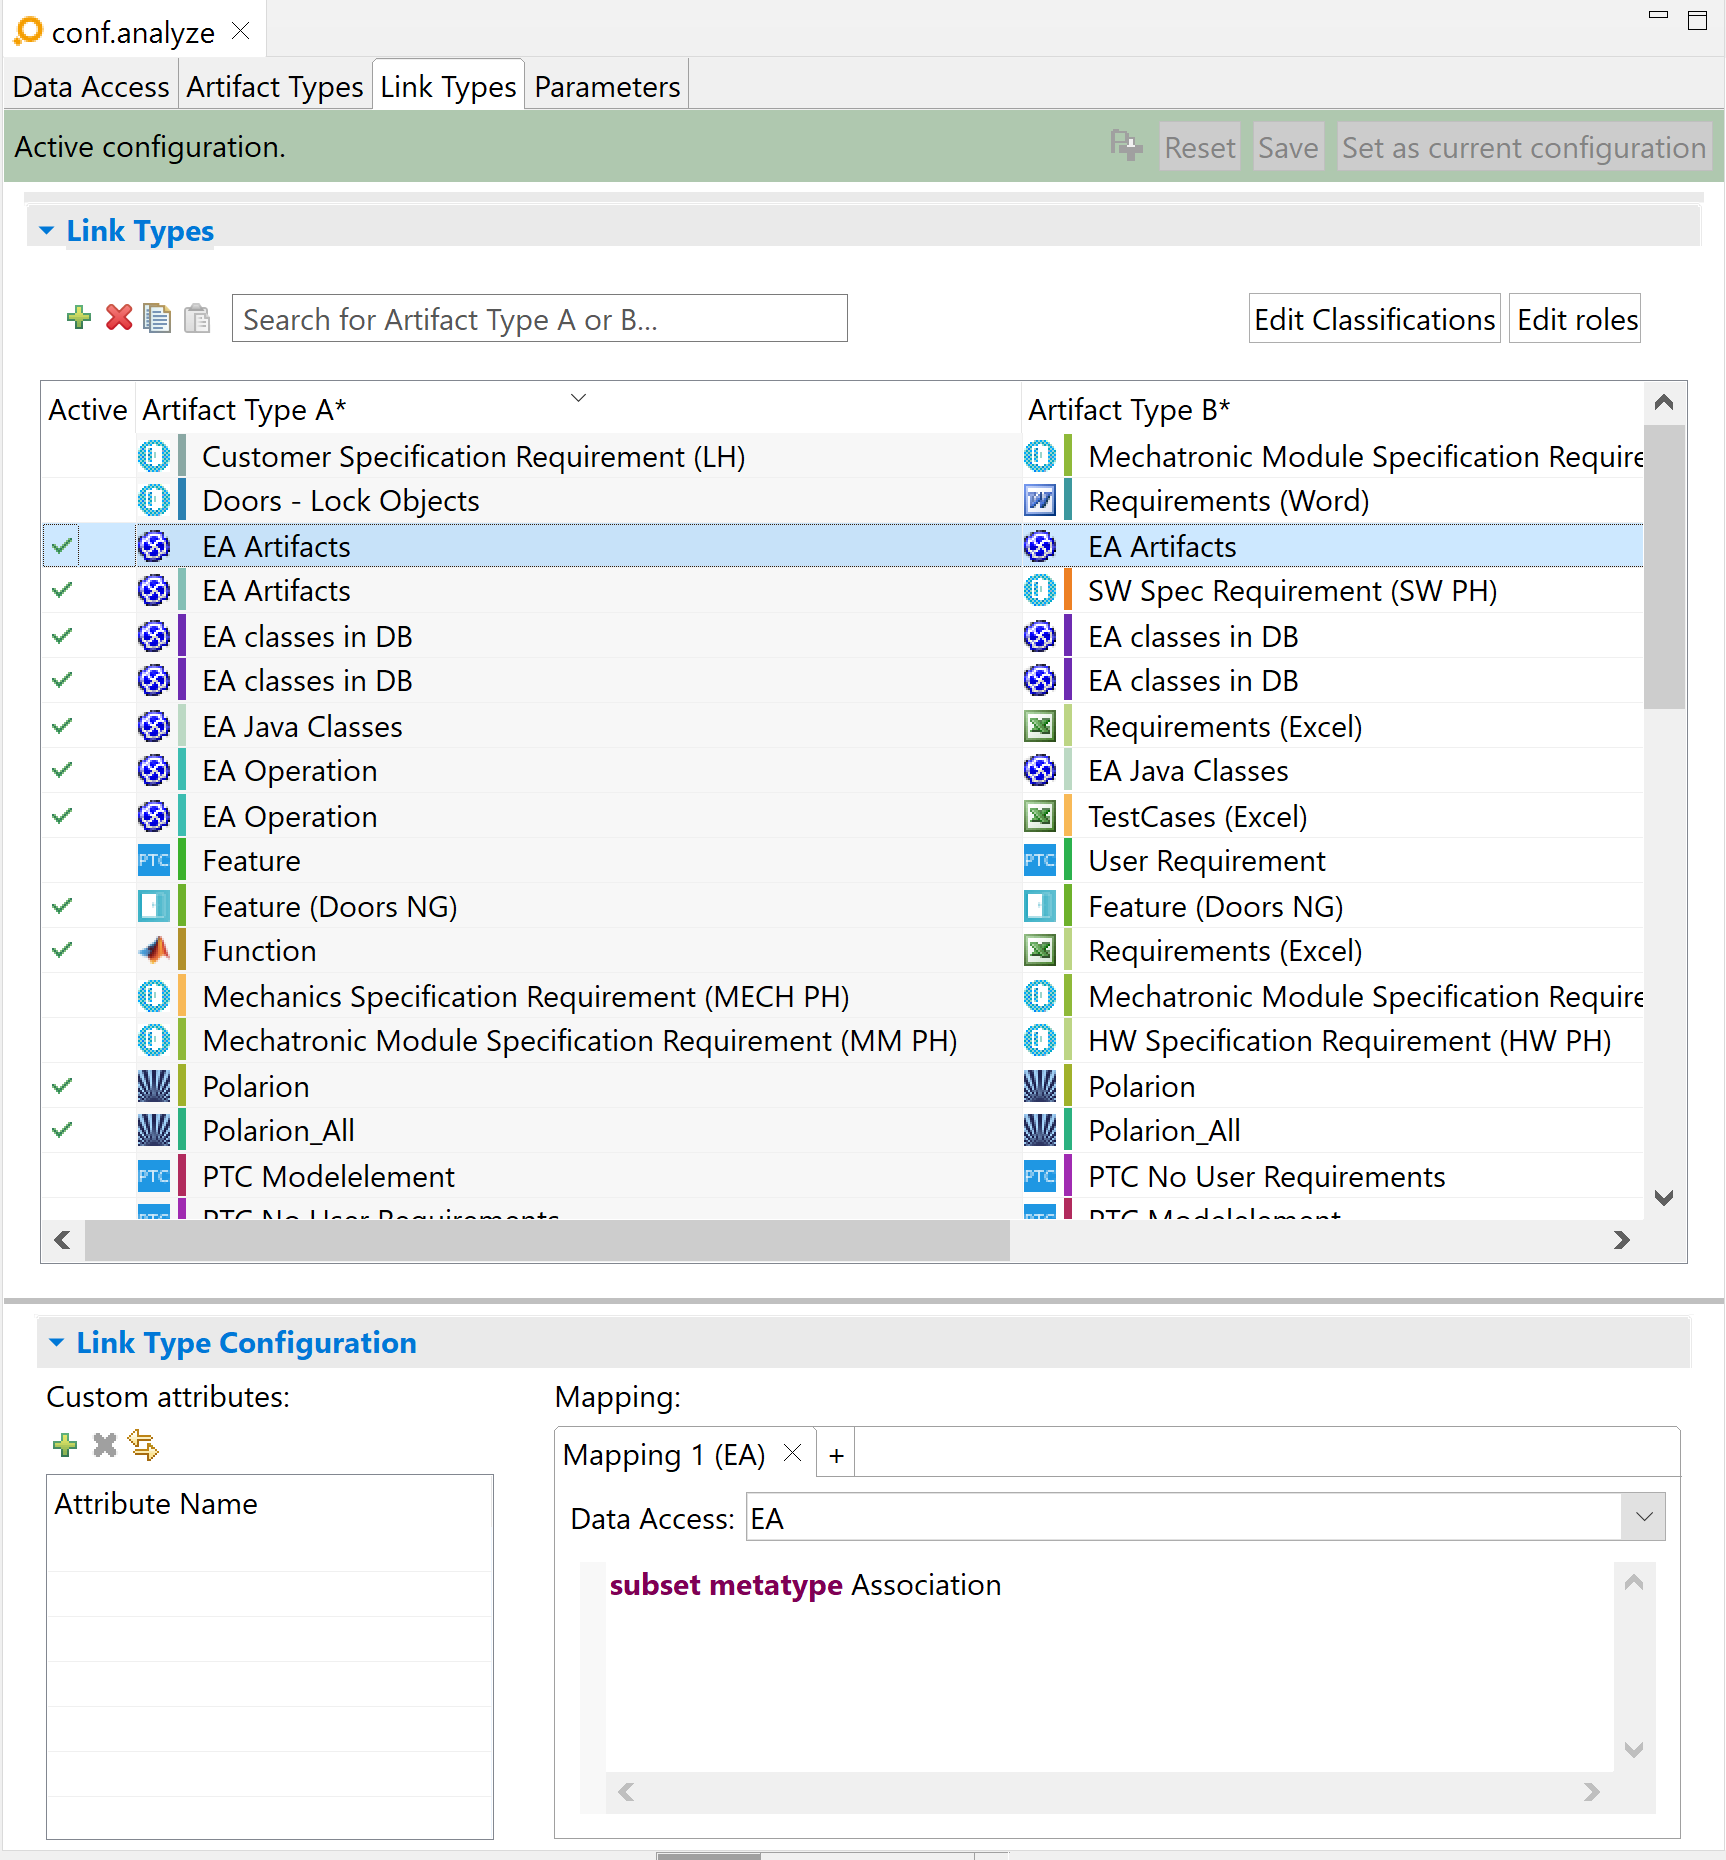
Task: Select the Mechanics Specification Requirement (MECH PH) row
Action: tap(842, 996)
